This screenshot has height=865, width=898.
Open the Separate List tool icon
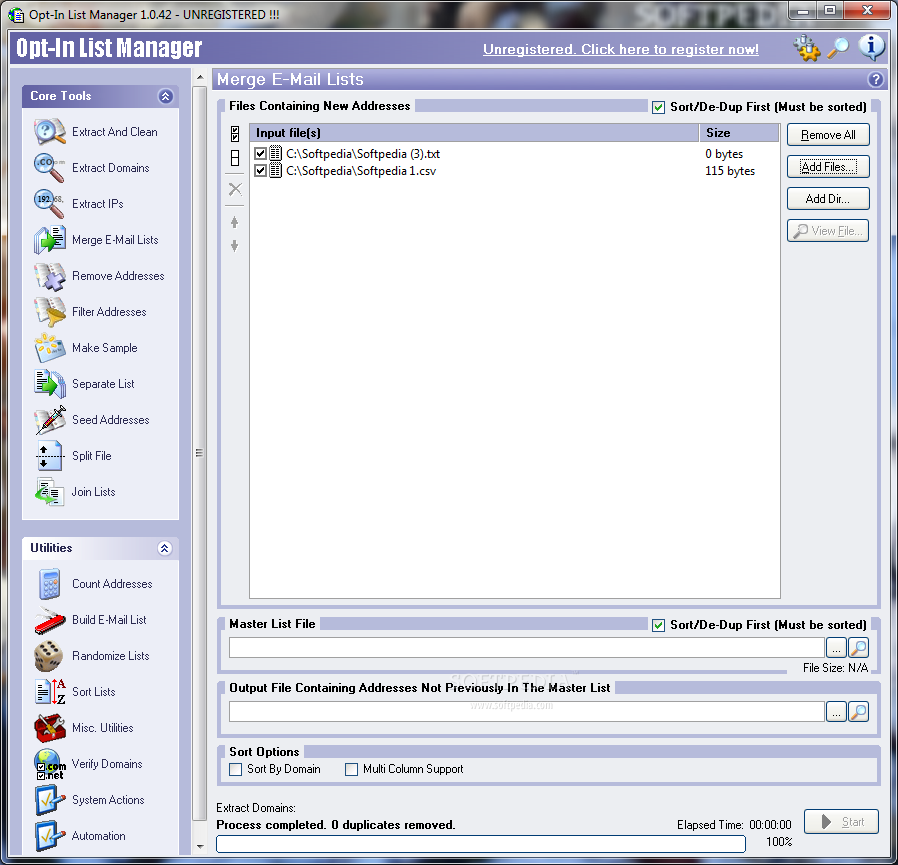click(50, 384)
